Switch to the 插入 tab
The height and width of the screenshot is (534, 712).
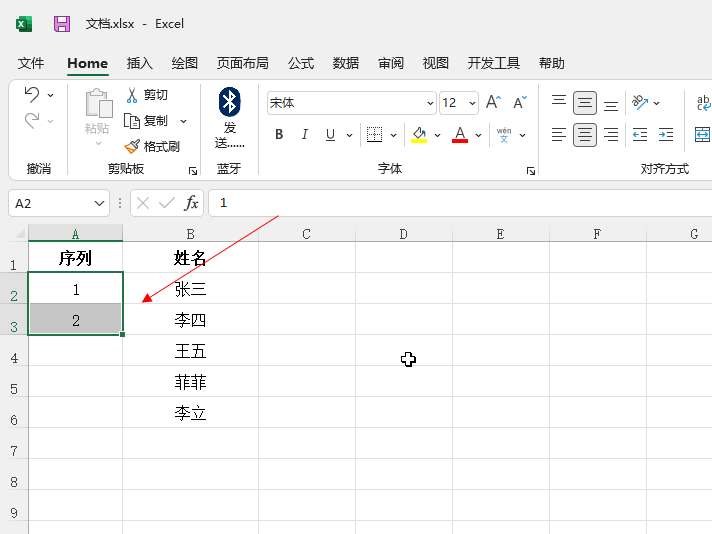139,63
